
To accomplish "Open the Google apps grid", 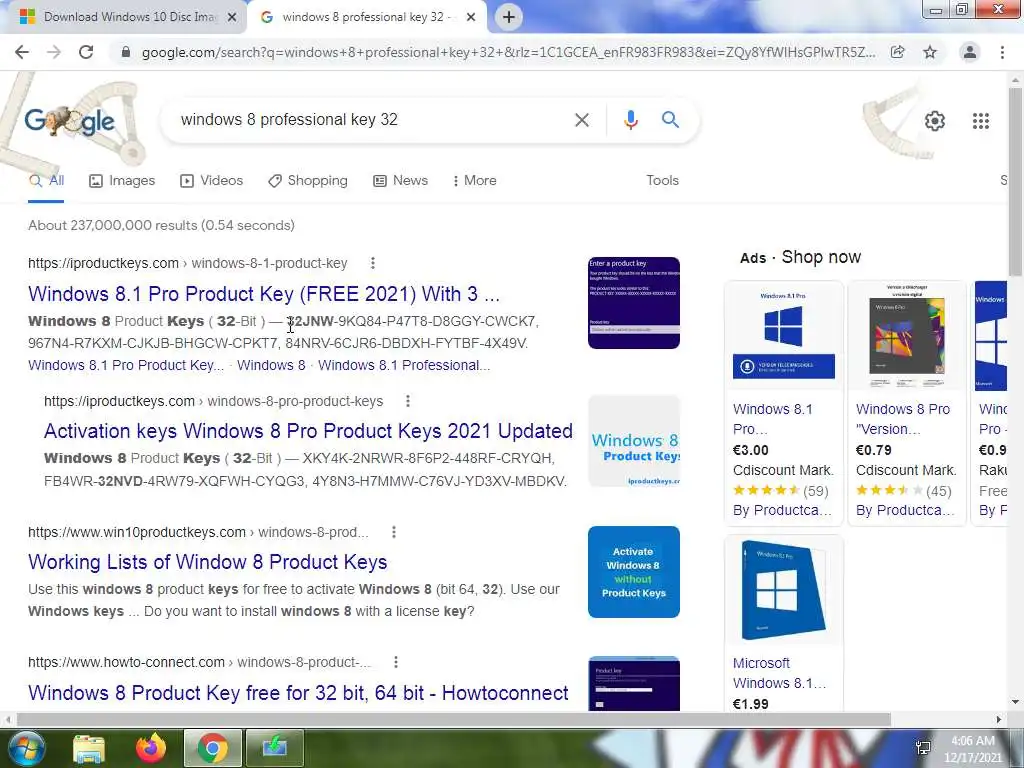I will point(981,121).
